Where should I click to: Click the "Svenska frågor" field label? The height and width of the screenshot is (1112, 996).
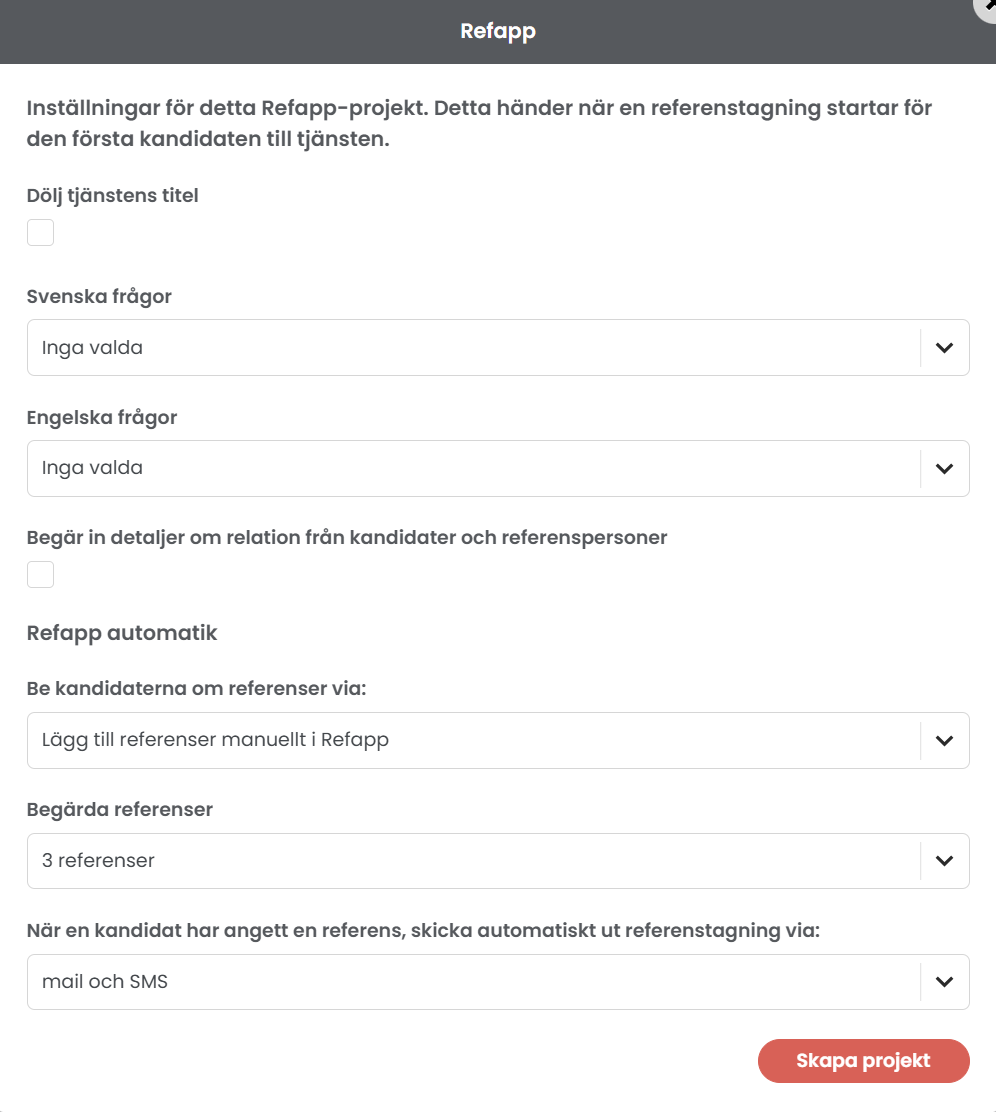coord(99,297)
